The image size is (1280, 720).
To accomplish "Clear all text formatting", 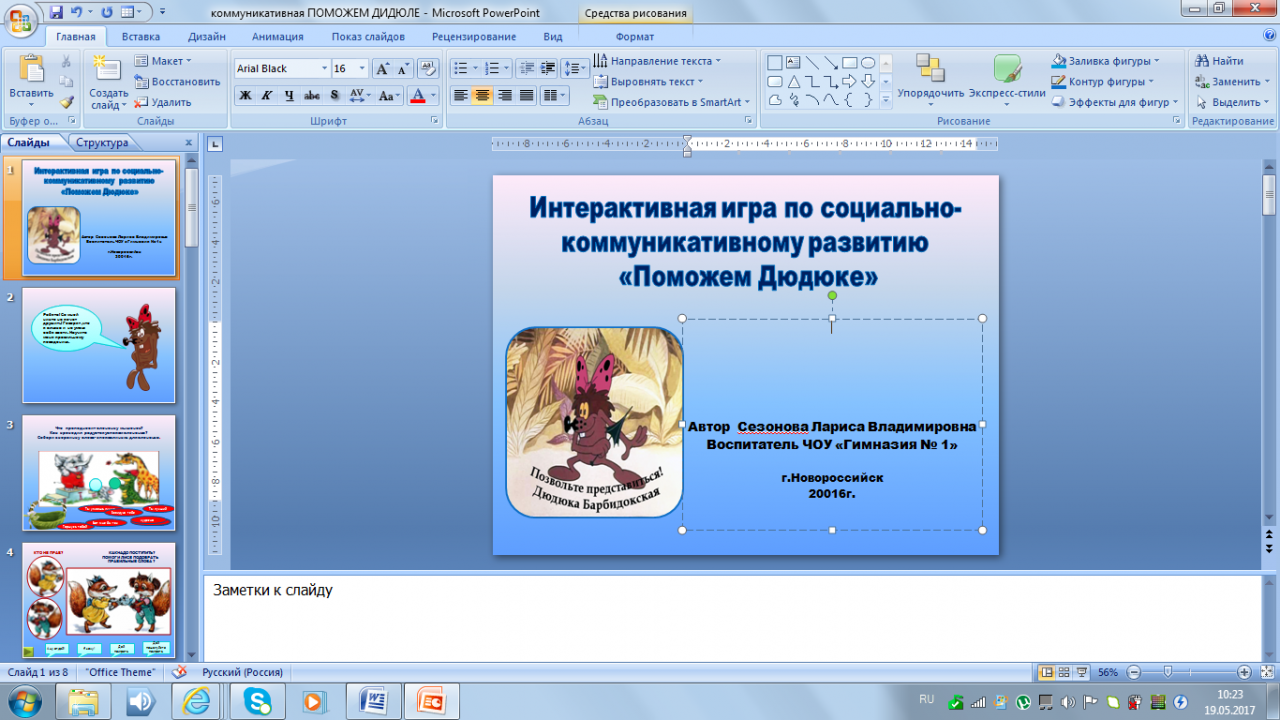I will (428, 68).
